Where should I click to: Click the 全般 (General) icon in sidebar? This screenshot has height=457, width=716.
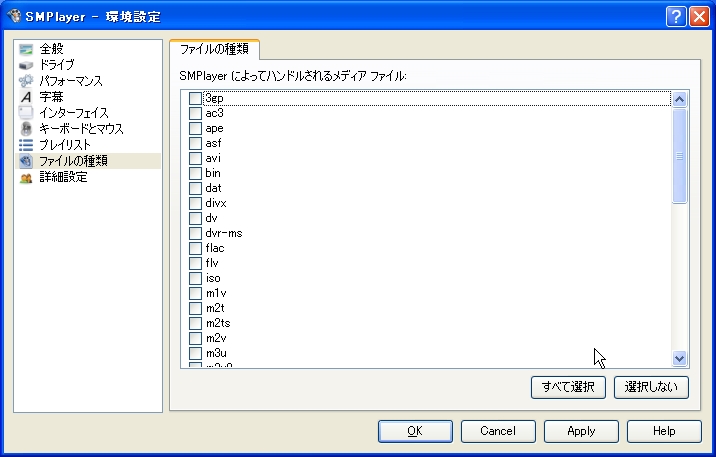(26, 49)
